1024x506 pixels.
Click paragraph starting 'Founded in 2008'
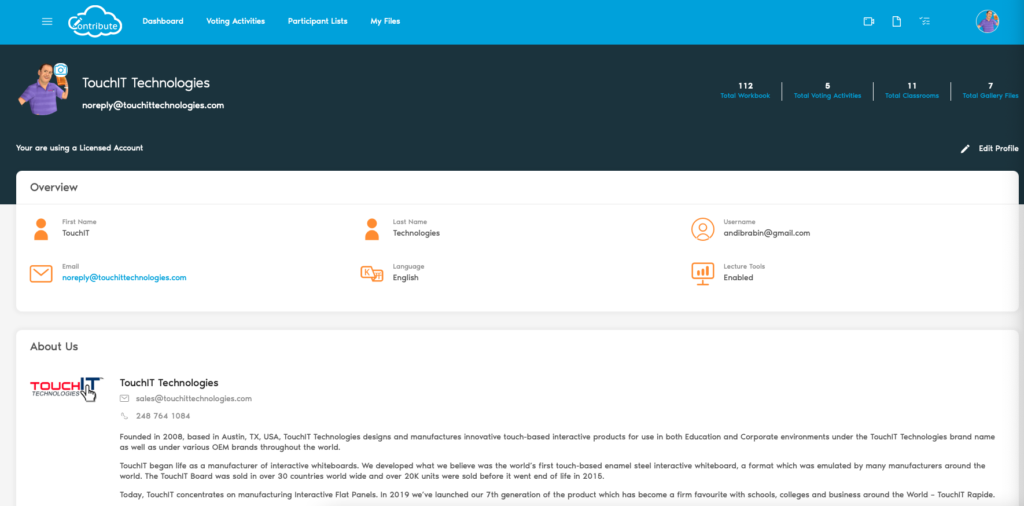557,442
